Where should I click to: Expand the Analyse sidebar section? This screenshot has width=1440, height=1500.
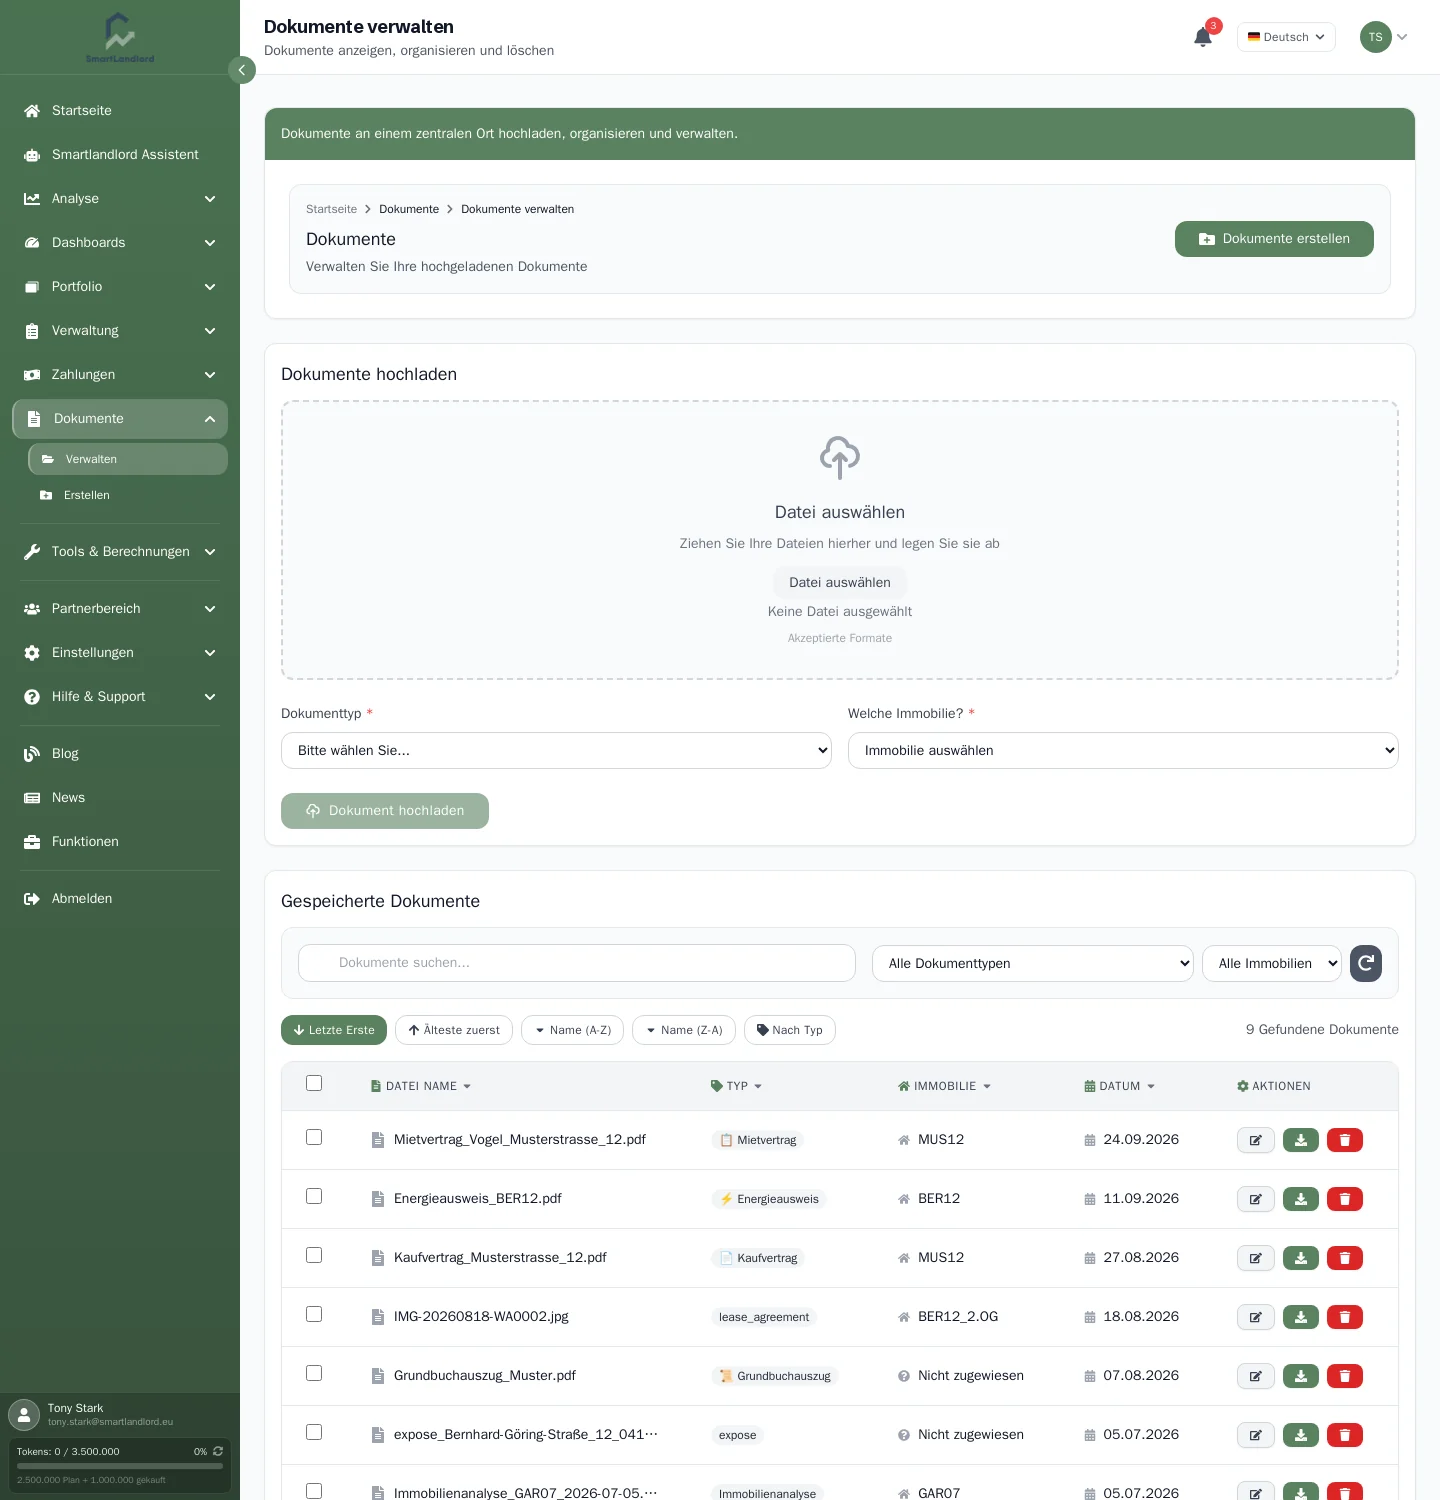pos(120,199)
